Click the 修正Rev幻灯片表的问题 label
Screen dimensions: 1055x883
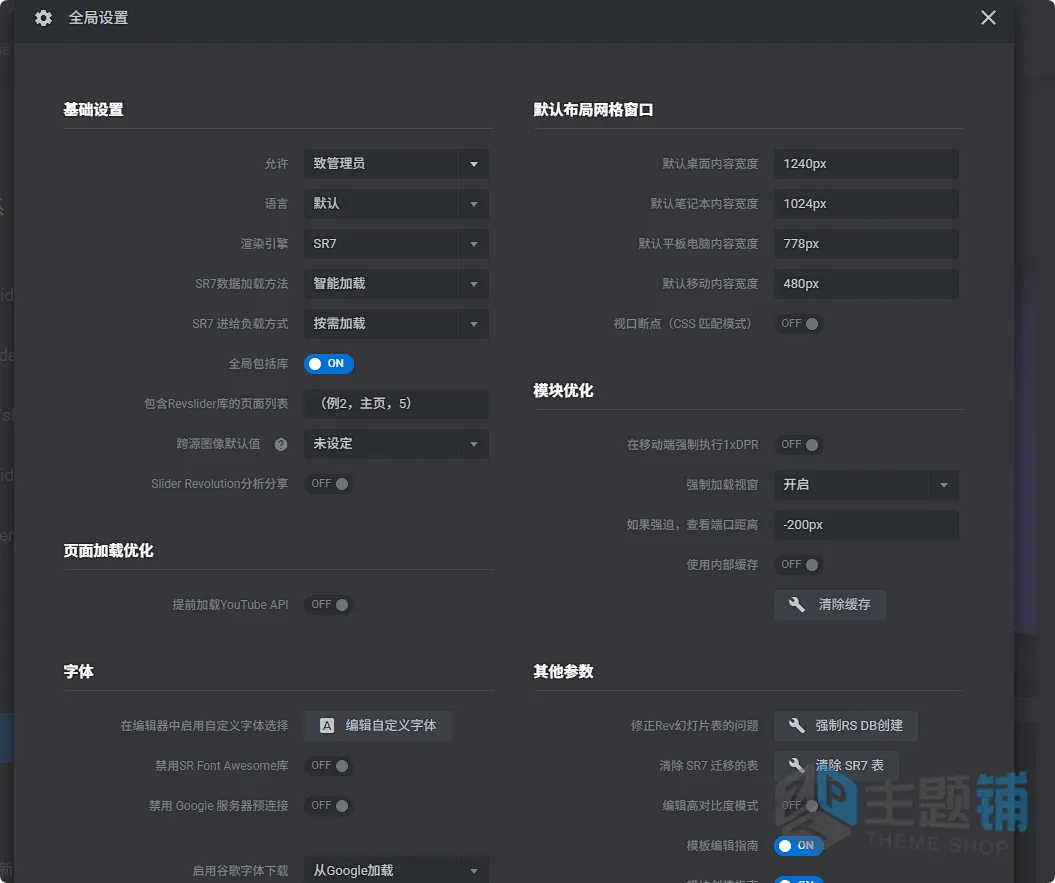coord(694,726)
